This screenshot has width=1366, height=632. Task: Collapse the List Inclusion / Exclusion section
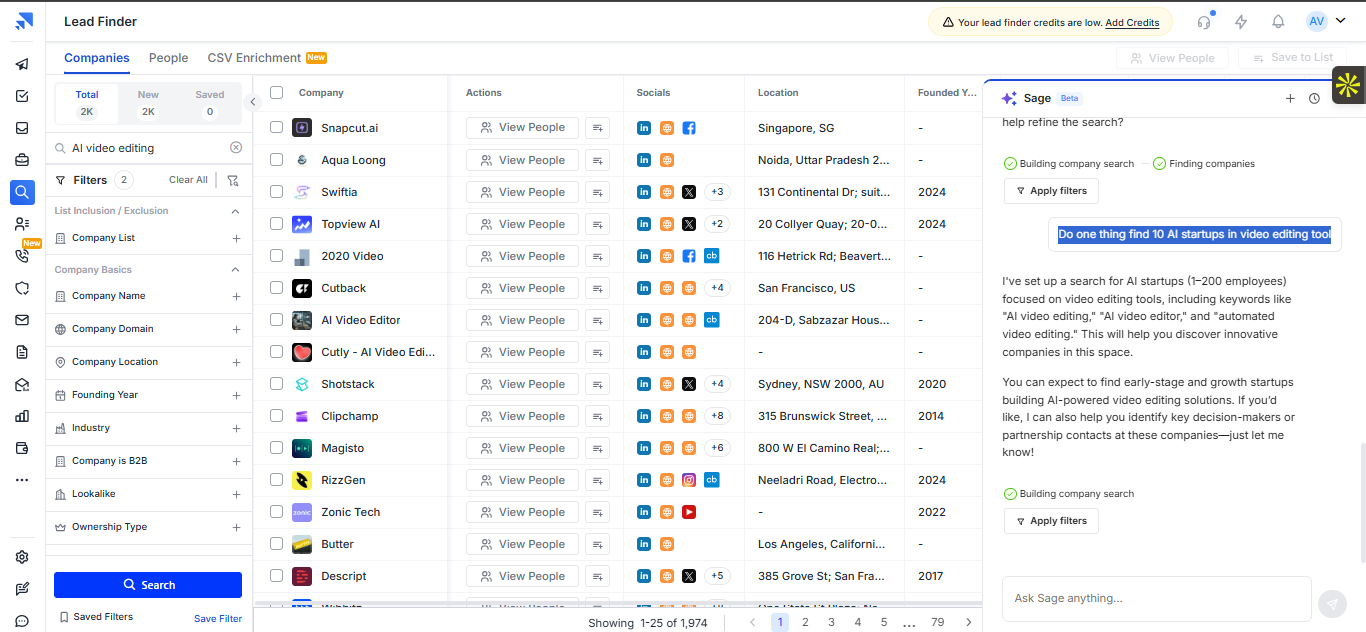click(x=236, y=211)
